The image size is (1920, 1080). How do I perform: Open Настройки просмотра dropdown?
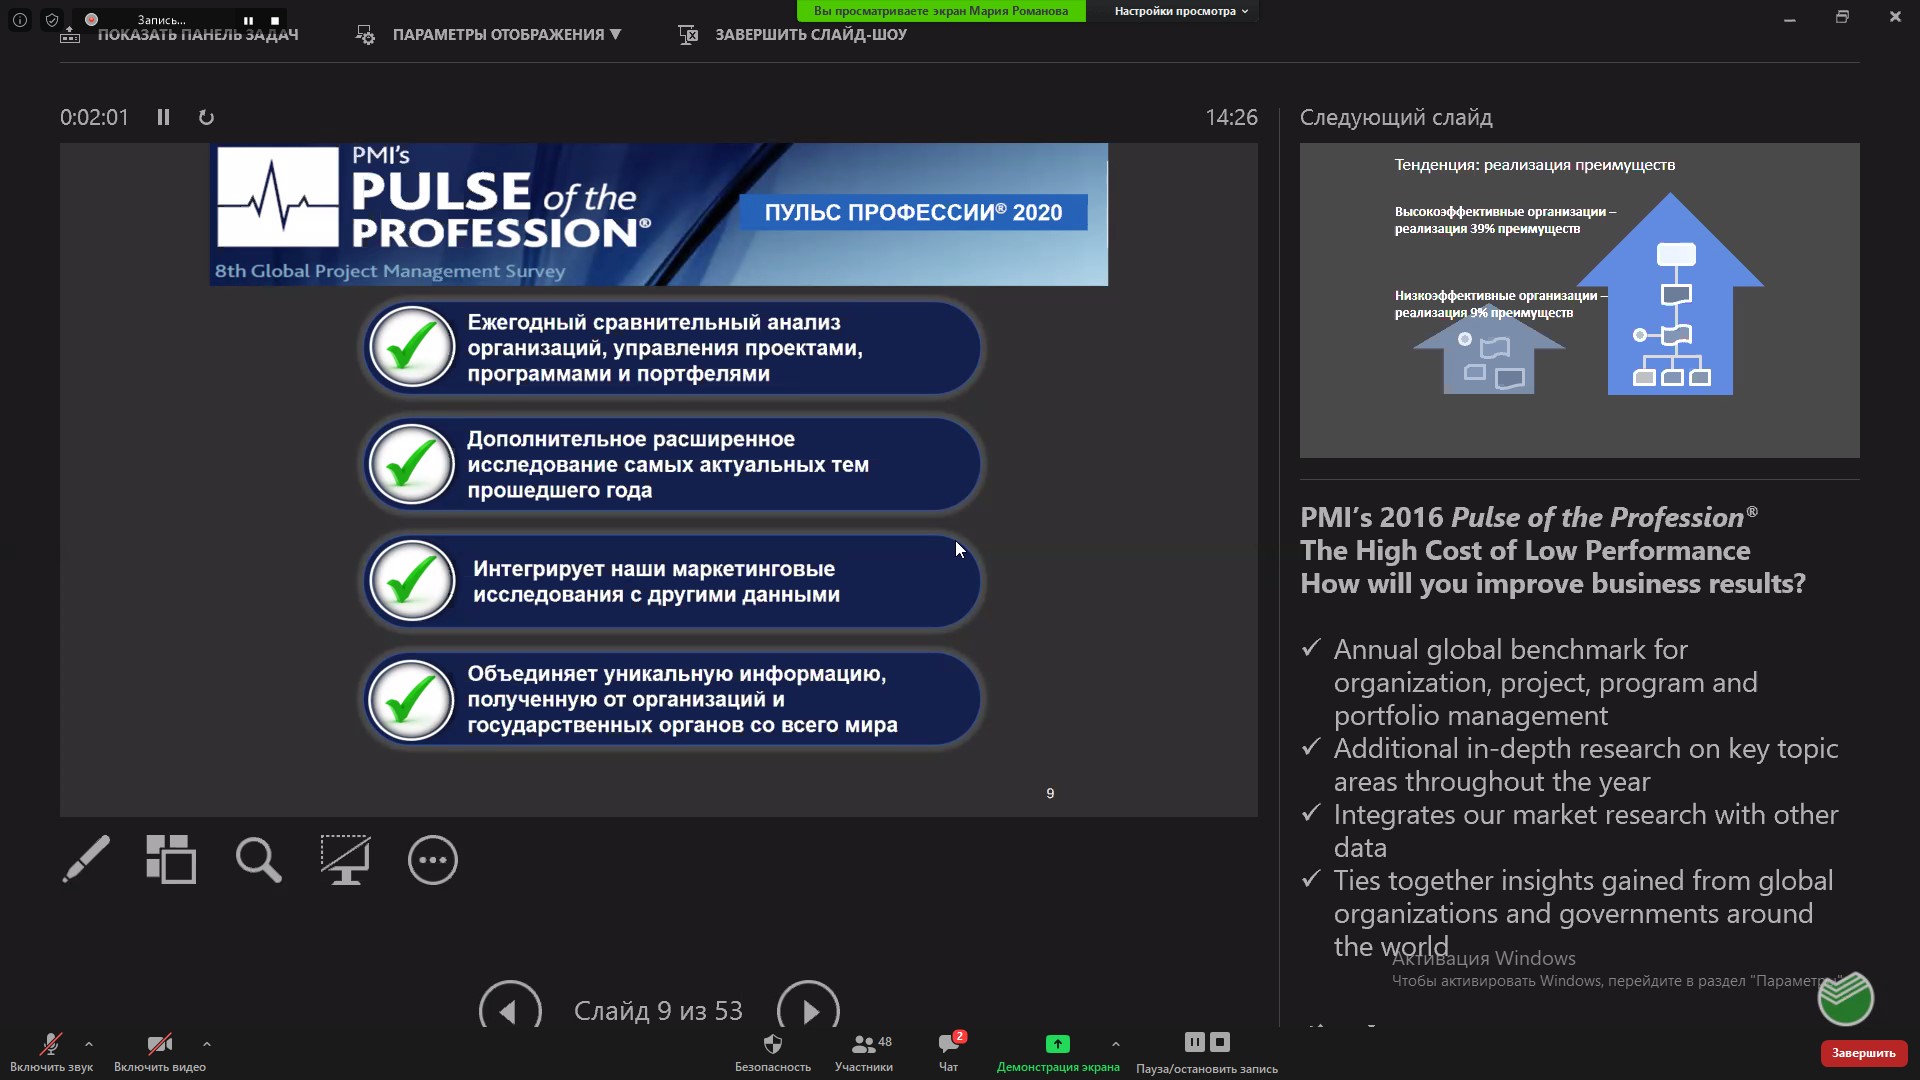[1181, 11]
